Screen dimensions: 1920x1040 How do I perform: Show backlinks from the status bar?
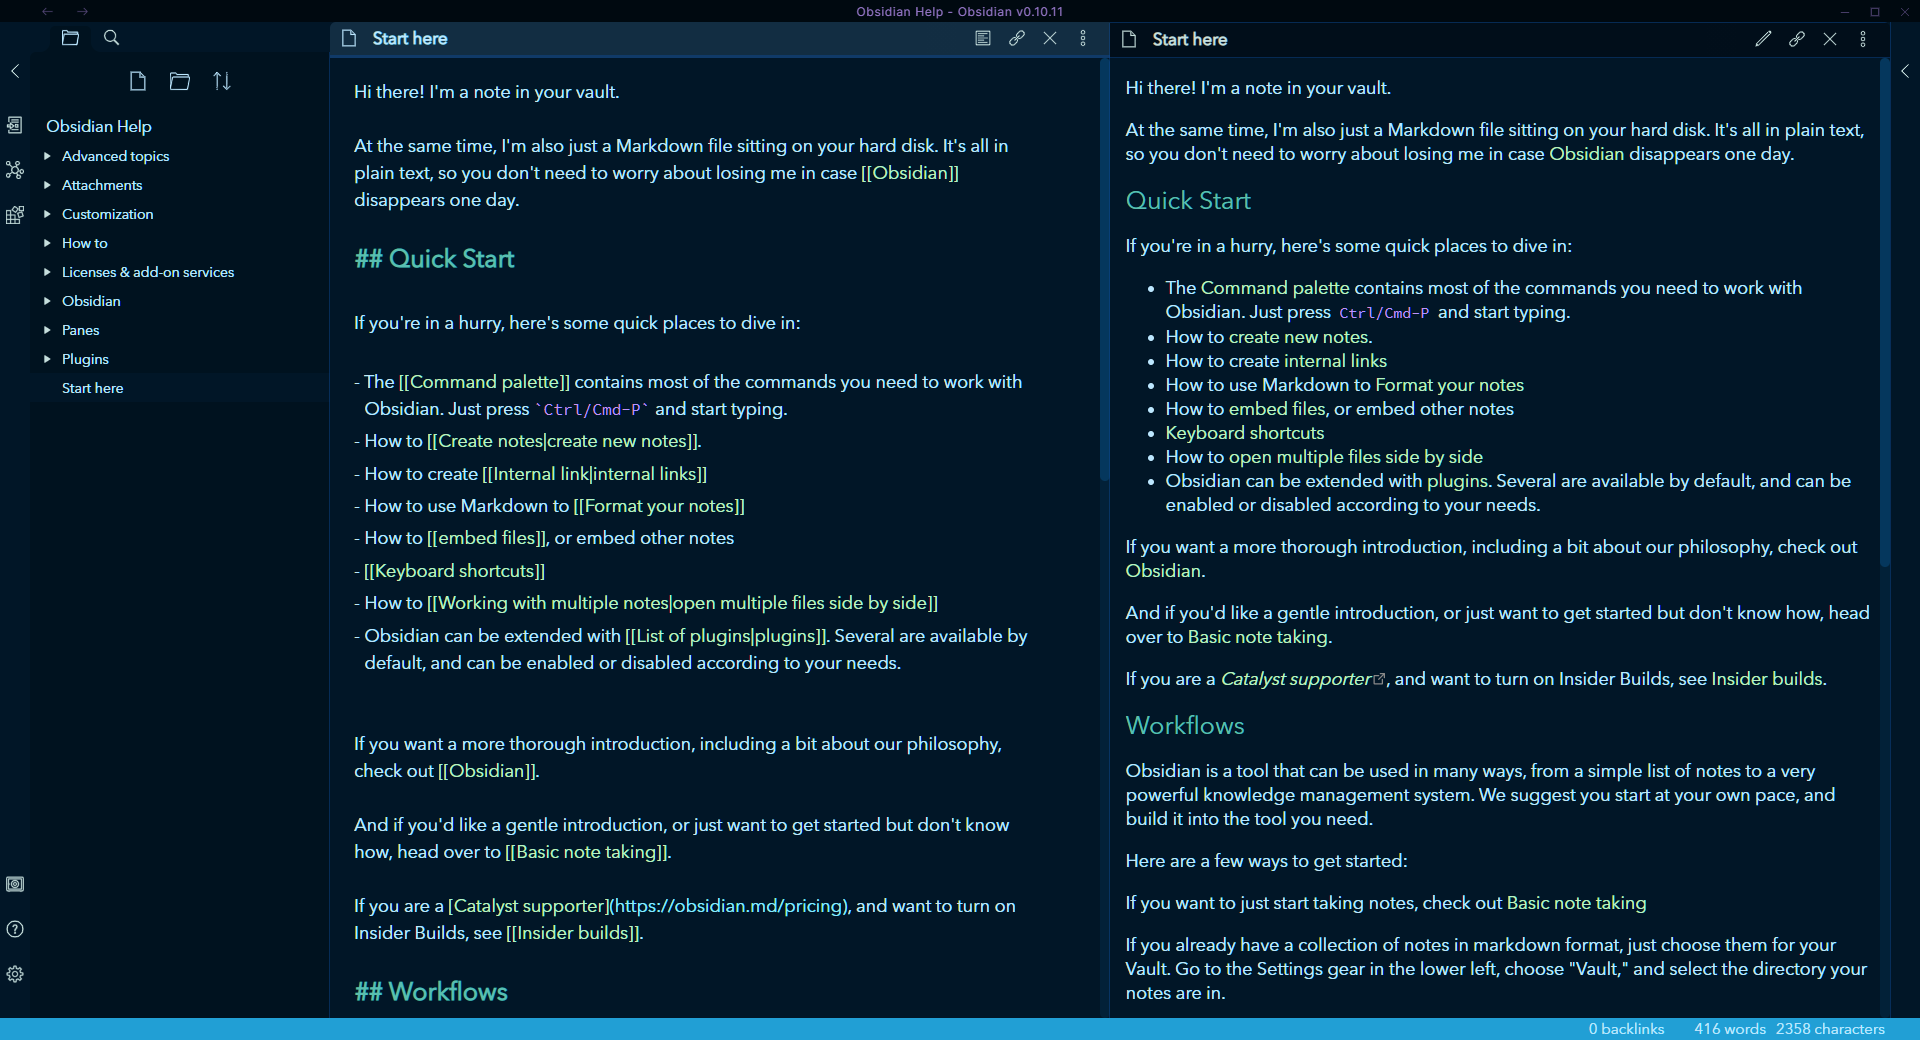pos(1626,1029)
